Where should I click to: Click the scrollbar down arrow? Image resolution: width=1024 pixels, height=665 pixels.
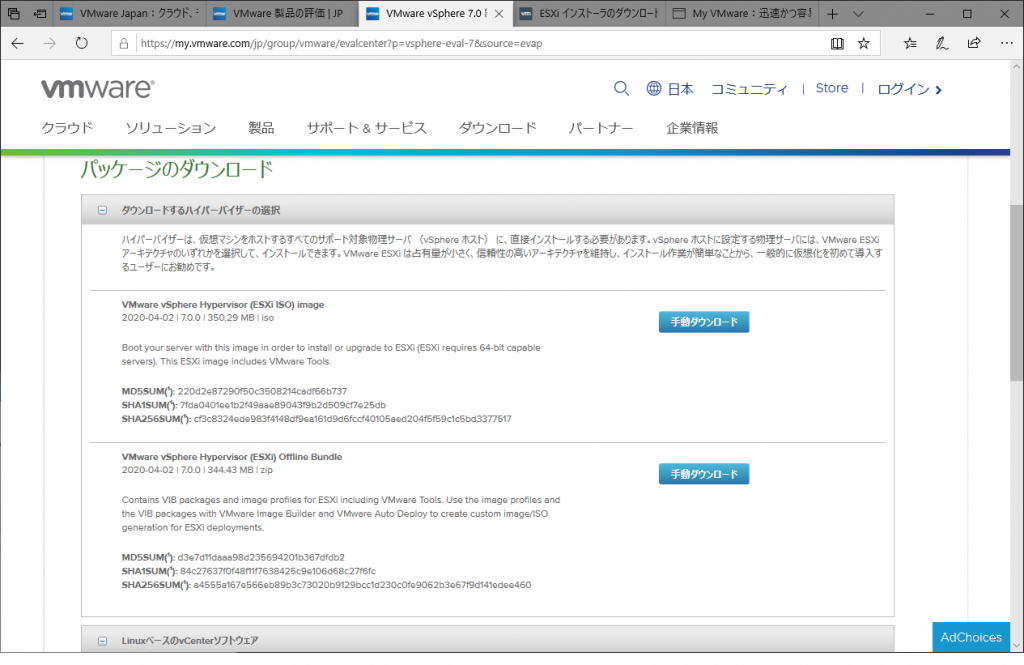(1016, 645)
